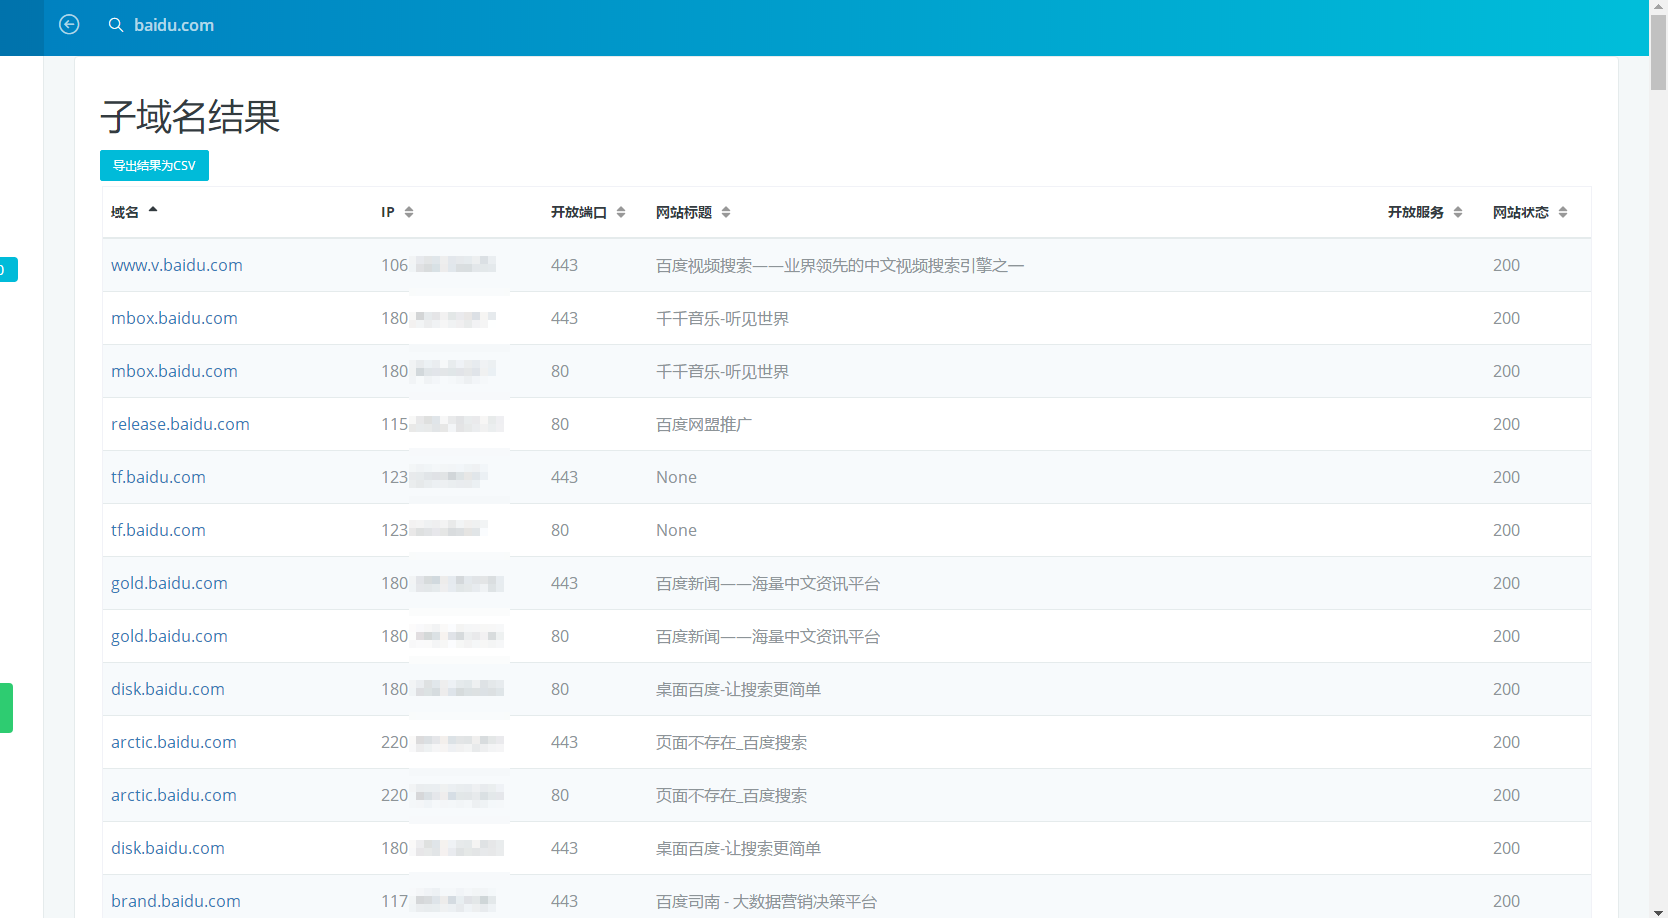Sort by 网站标题 column arrows
Viewport: 1668px width, 918px height.
[726, 212]
